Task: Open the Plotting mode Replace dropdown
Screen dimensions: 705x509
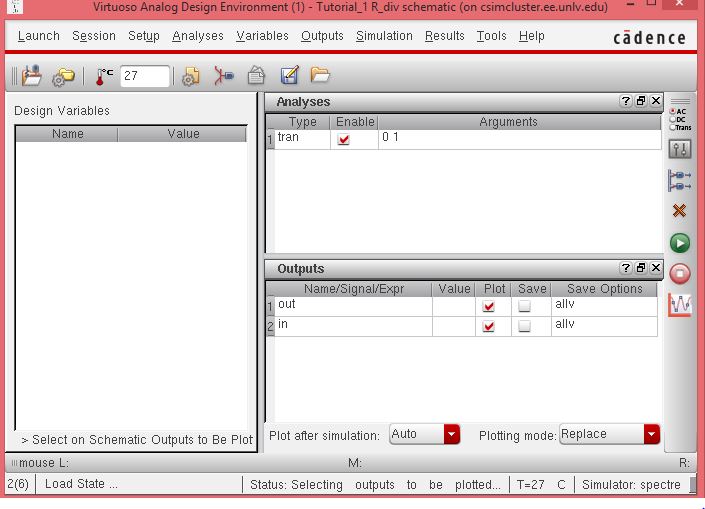Action: click(652, 435)
